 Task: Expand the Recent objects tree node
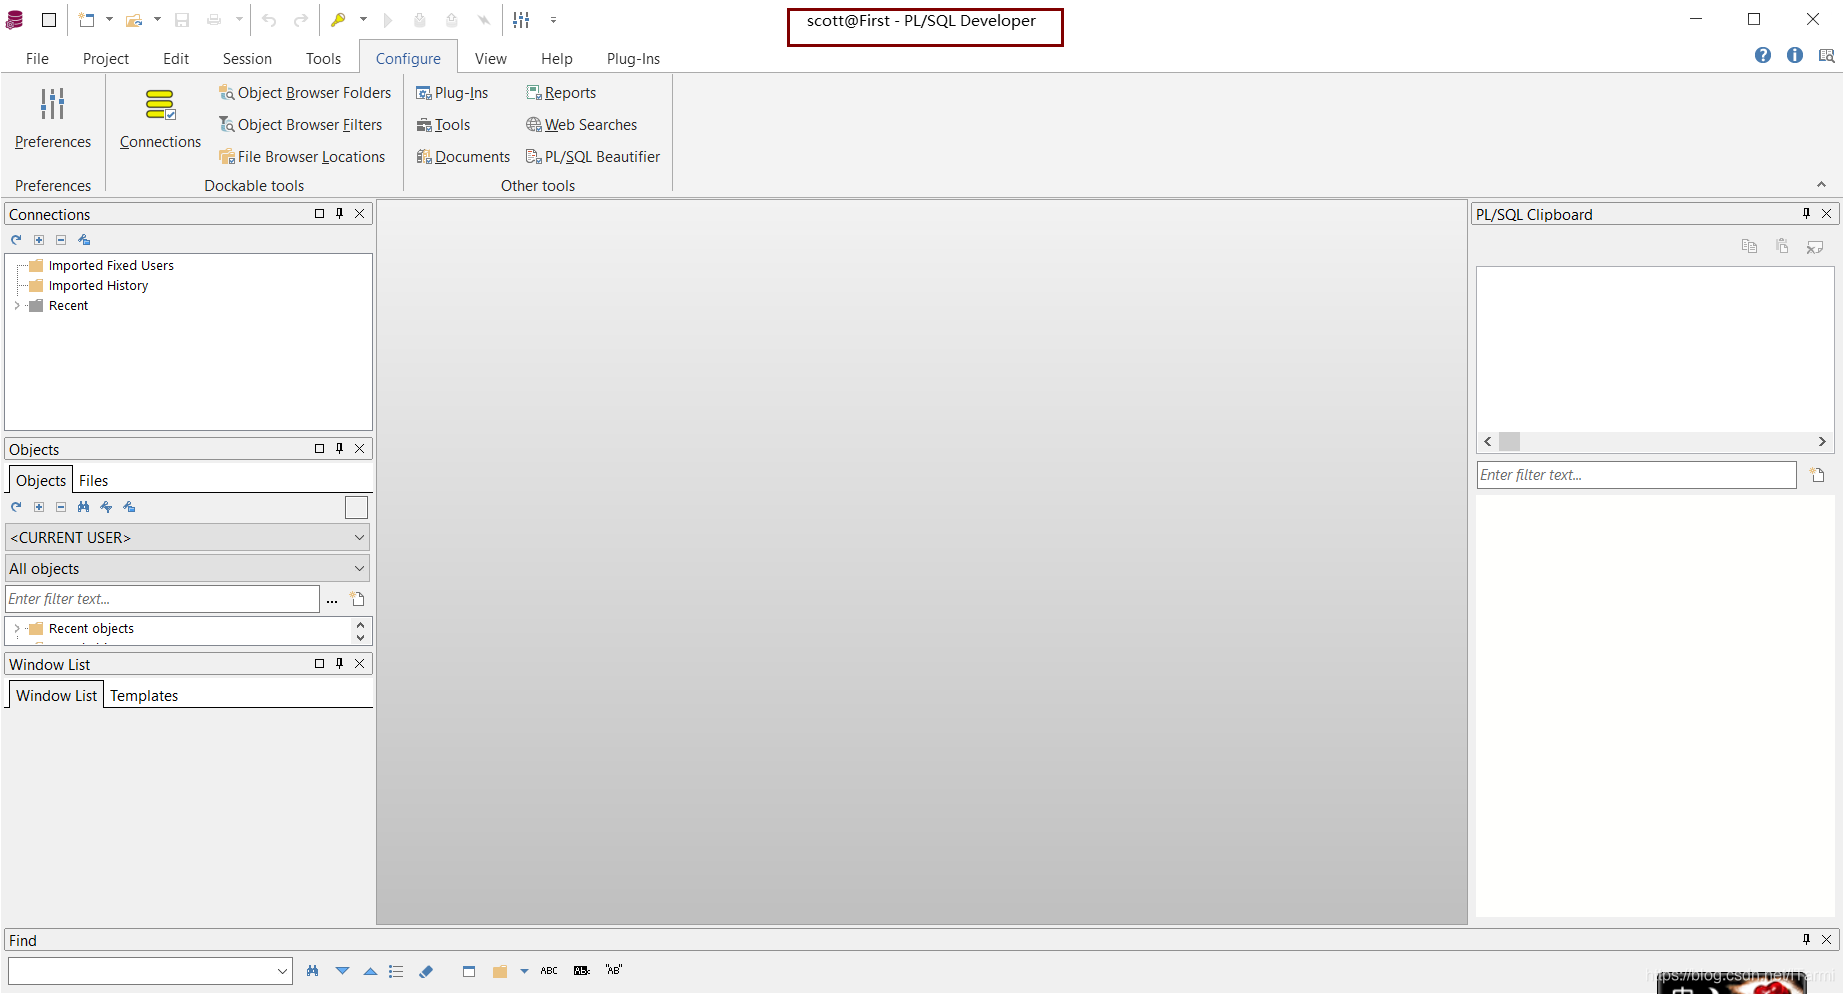pyautogui.click(x=17, y=629)
